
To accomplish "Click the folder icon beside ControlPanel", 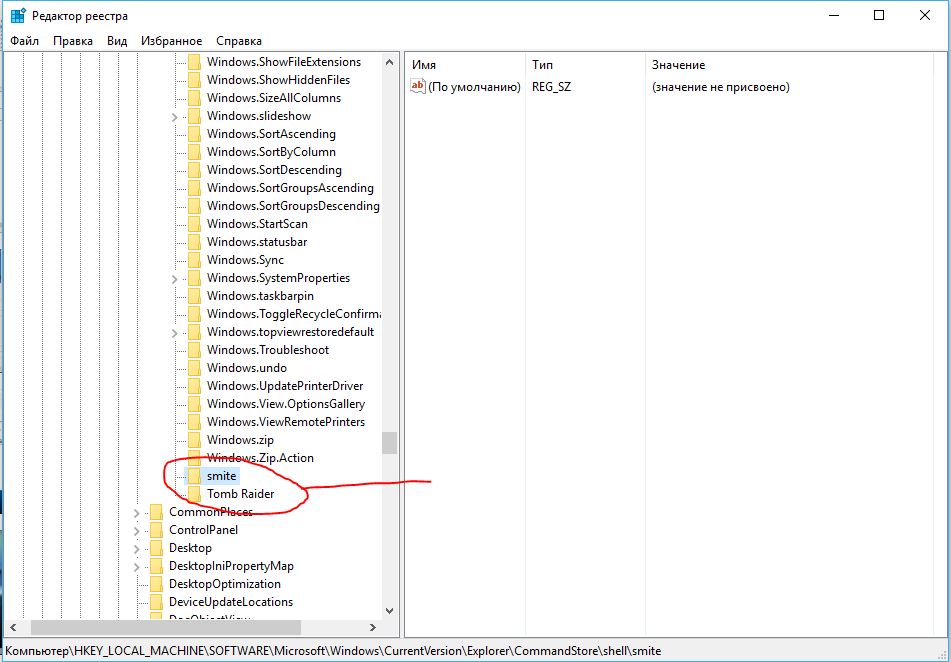I will click(x=156, y=530).
